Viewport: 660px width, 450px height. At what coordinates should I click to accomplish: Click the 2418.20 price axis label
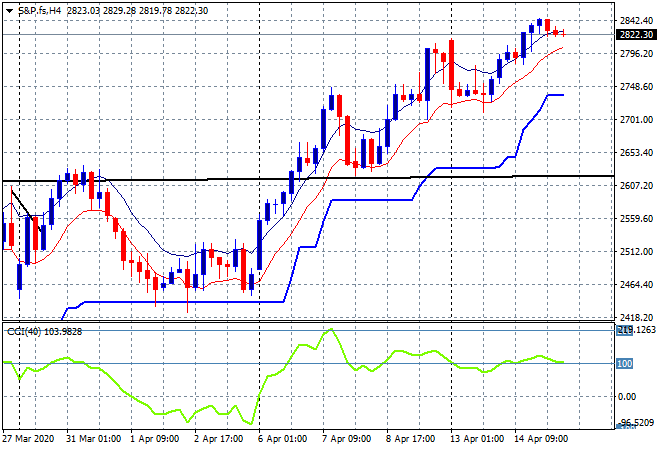coord(636,317)
